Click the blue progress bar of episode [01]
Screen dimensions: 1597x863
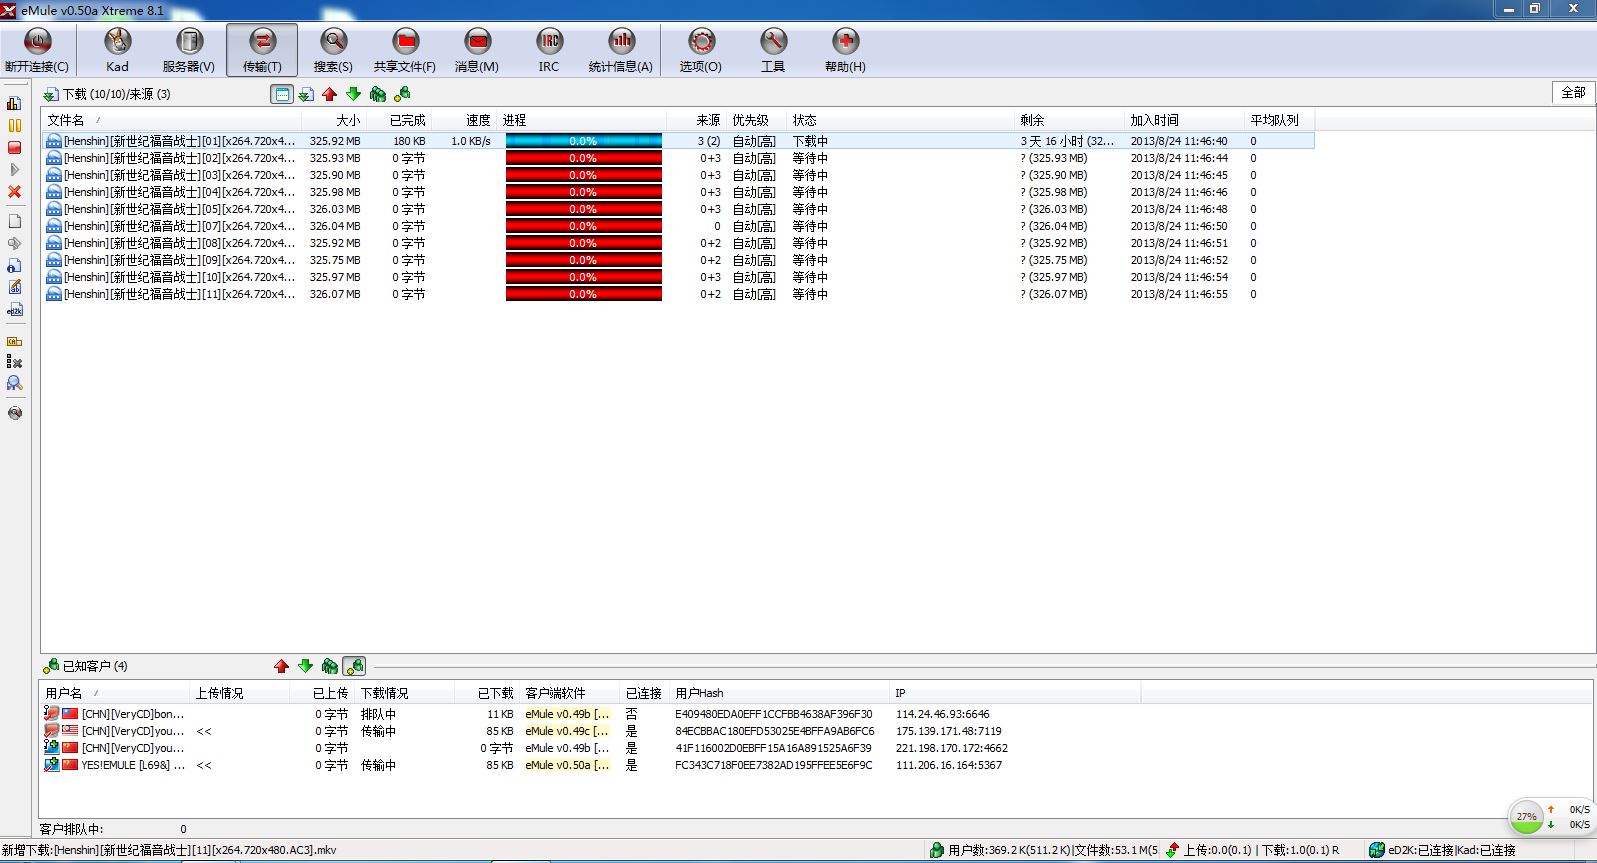pyautogui.click(x=584, y=141)
